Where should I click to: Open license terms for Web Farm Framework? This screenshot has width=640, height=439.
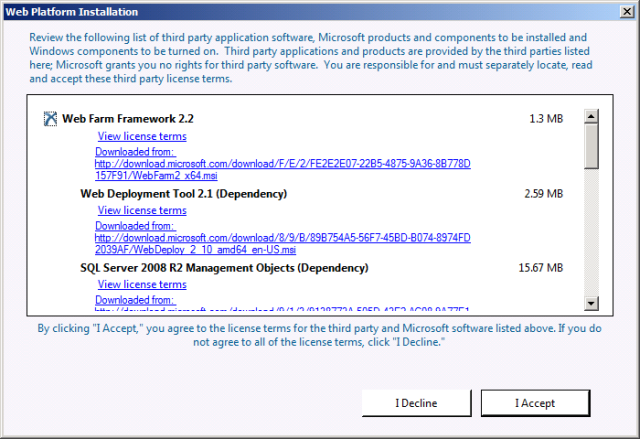pos(141,136)
